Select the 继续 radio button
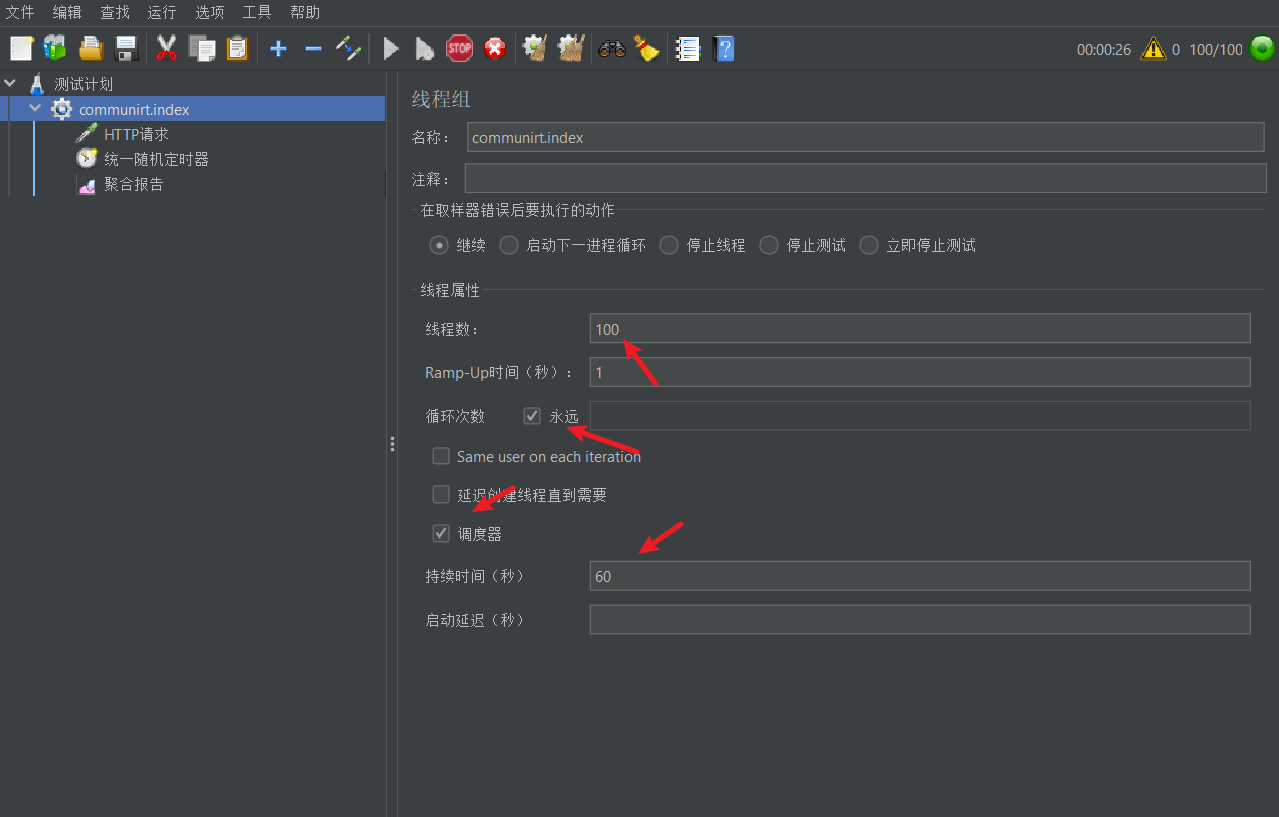The width and height of the screenshot is (1279, 817). [x=438, y=245]
